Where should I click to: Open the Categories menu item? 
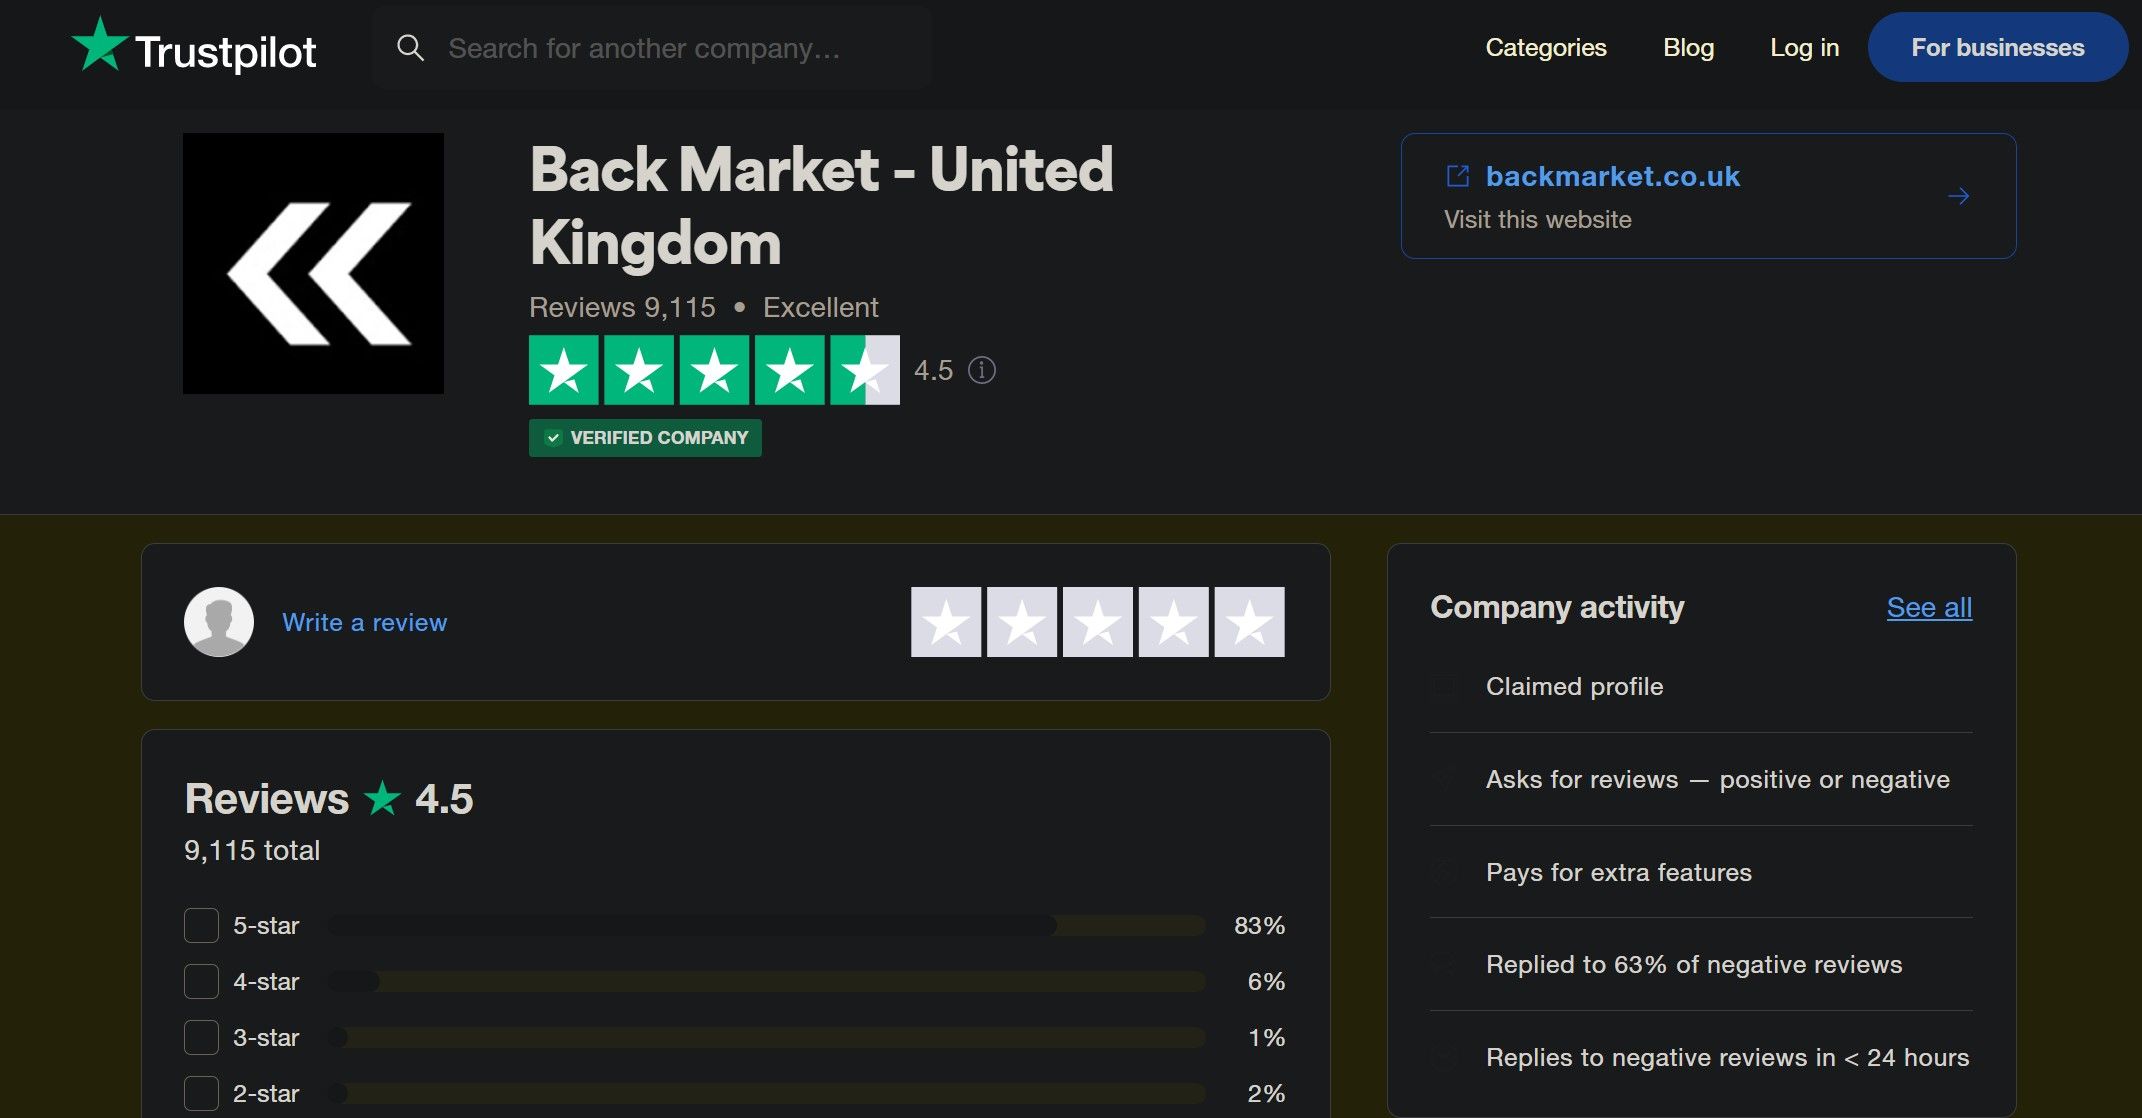click(1545, 47)
